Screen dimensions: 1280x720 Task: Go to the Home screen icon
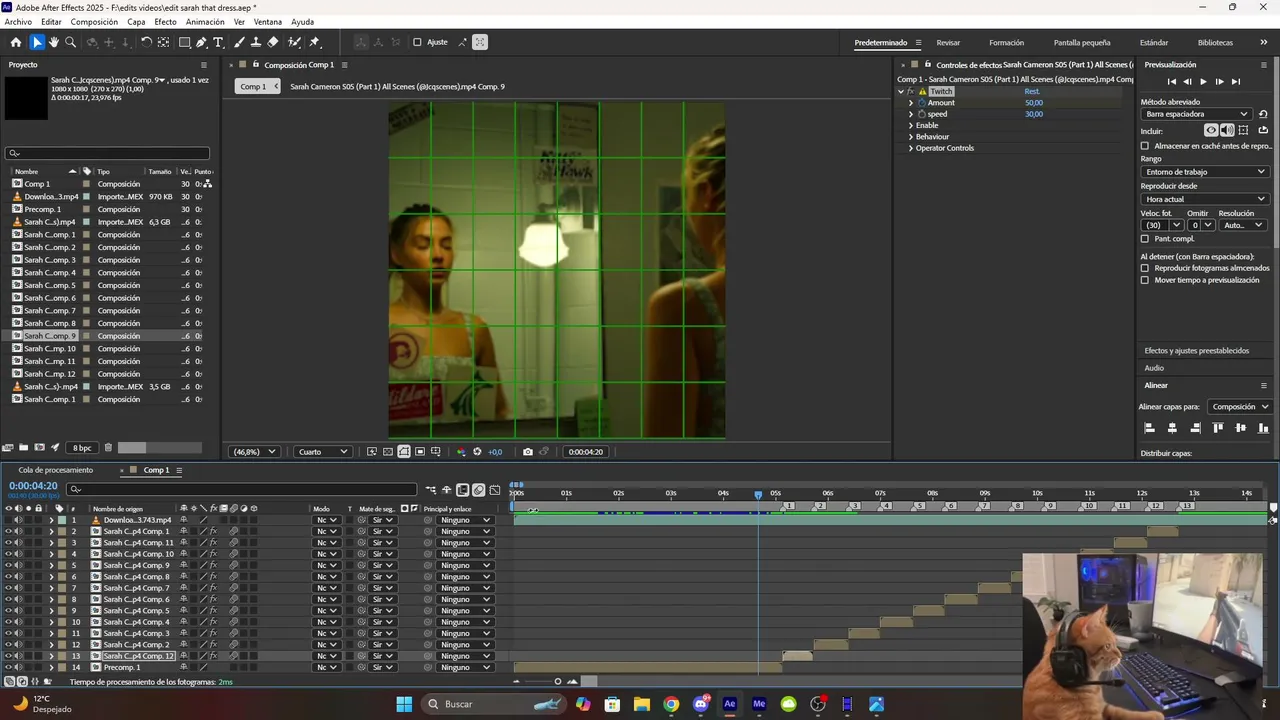click(15, 42)
